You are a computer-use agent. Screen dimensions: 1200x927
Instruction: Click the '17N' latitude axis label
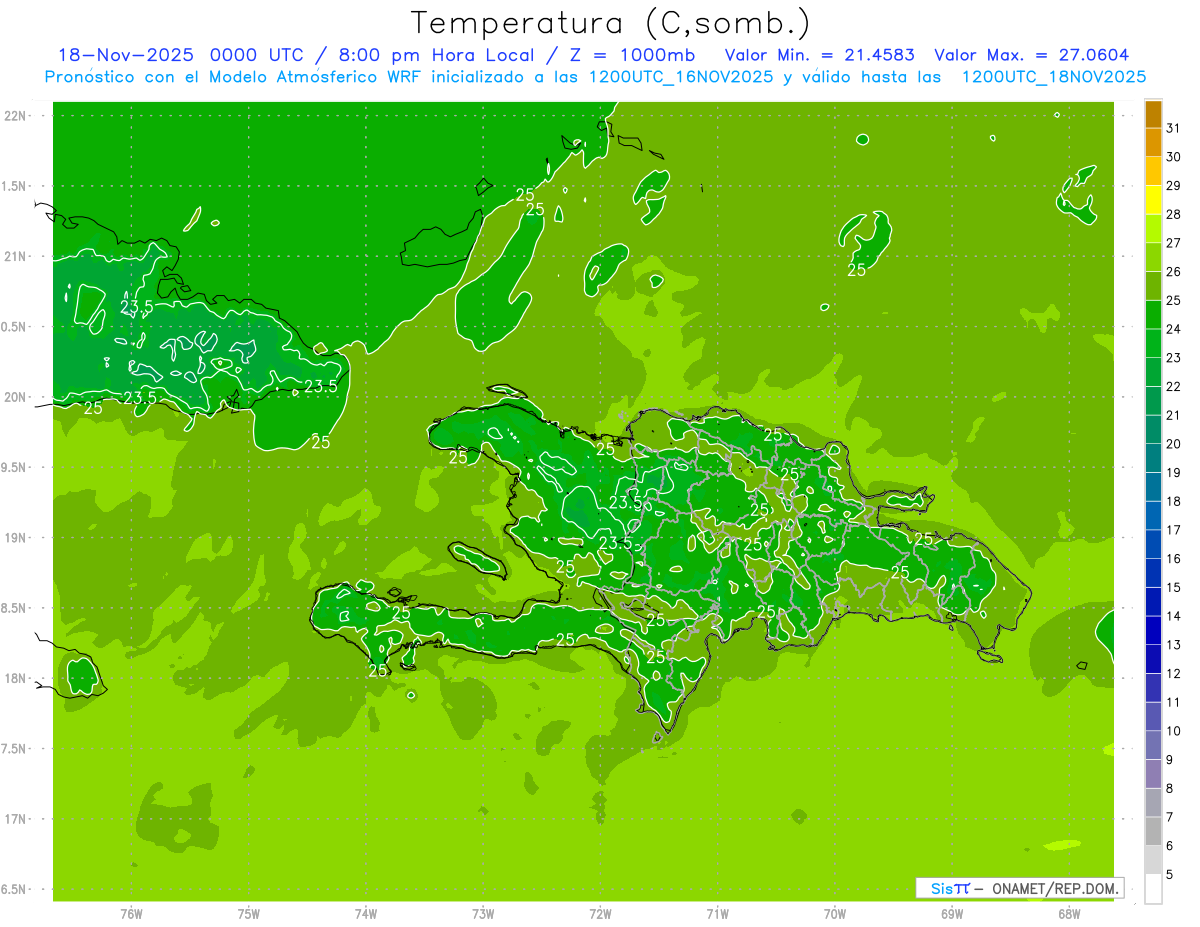17,819
